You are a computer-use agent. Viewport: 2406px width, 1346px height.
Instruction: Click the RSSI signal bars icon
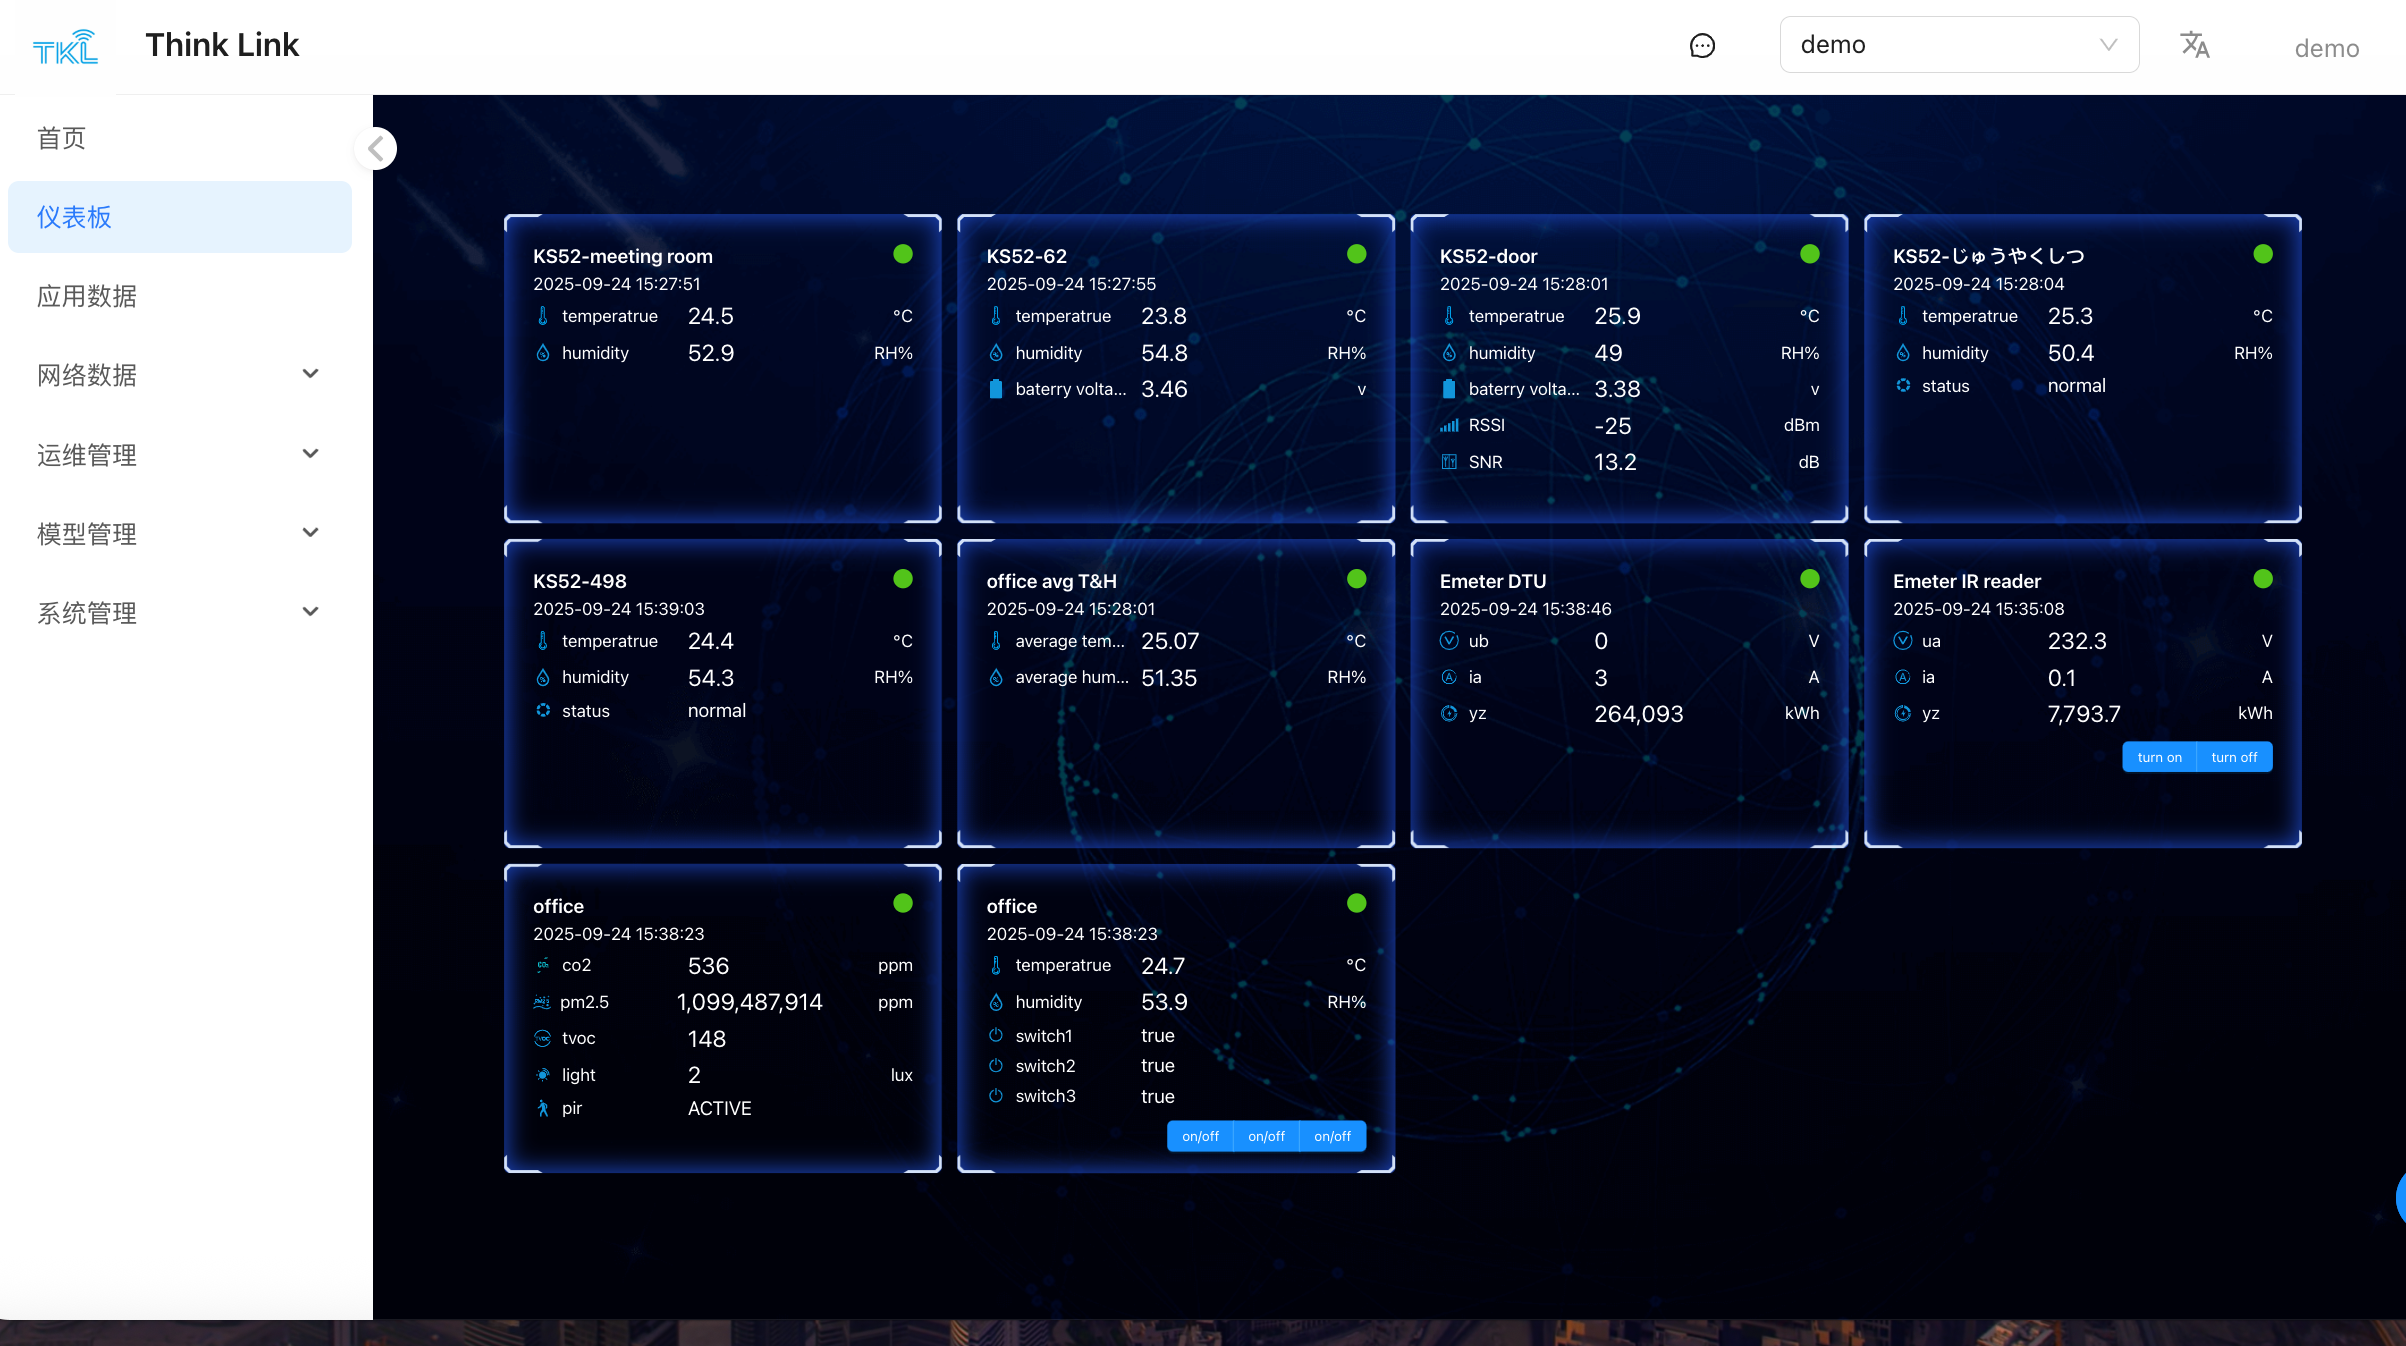[x=1449, y=426]
